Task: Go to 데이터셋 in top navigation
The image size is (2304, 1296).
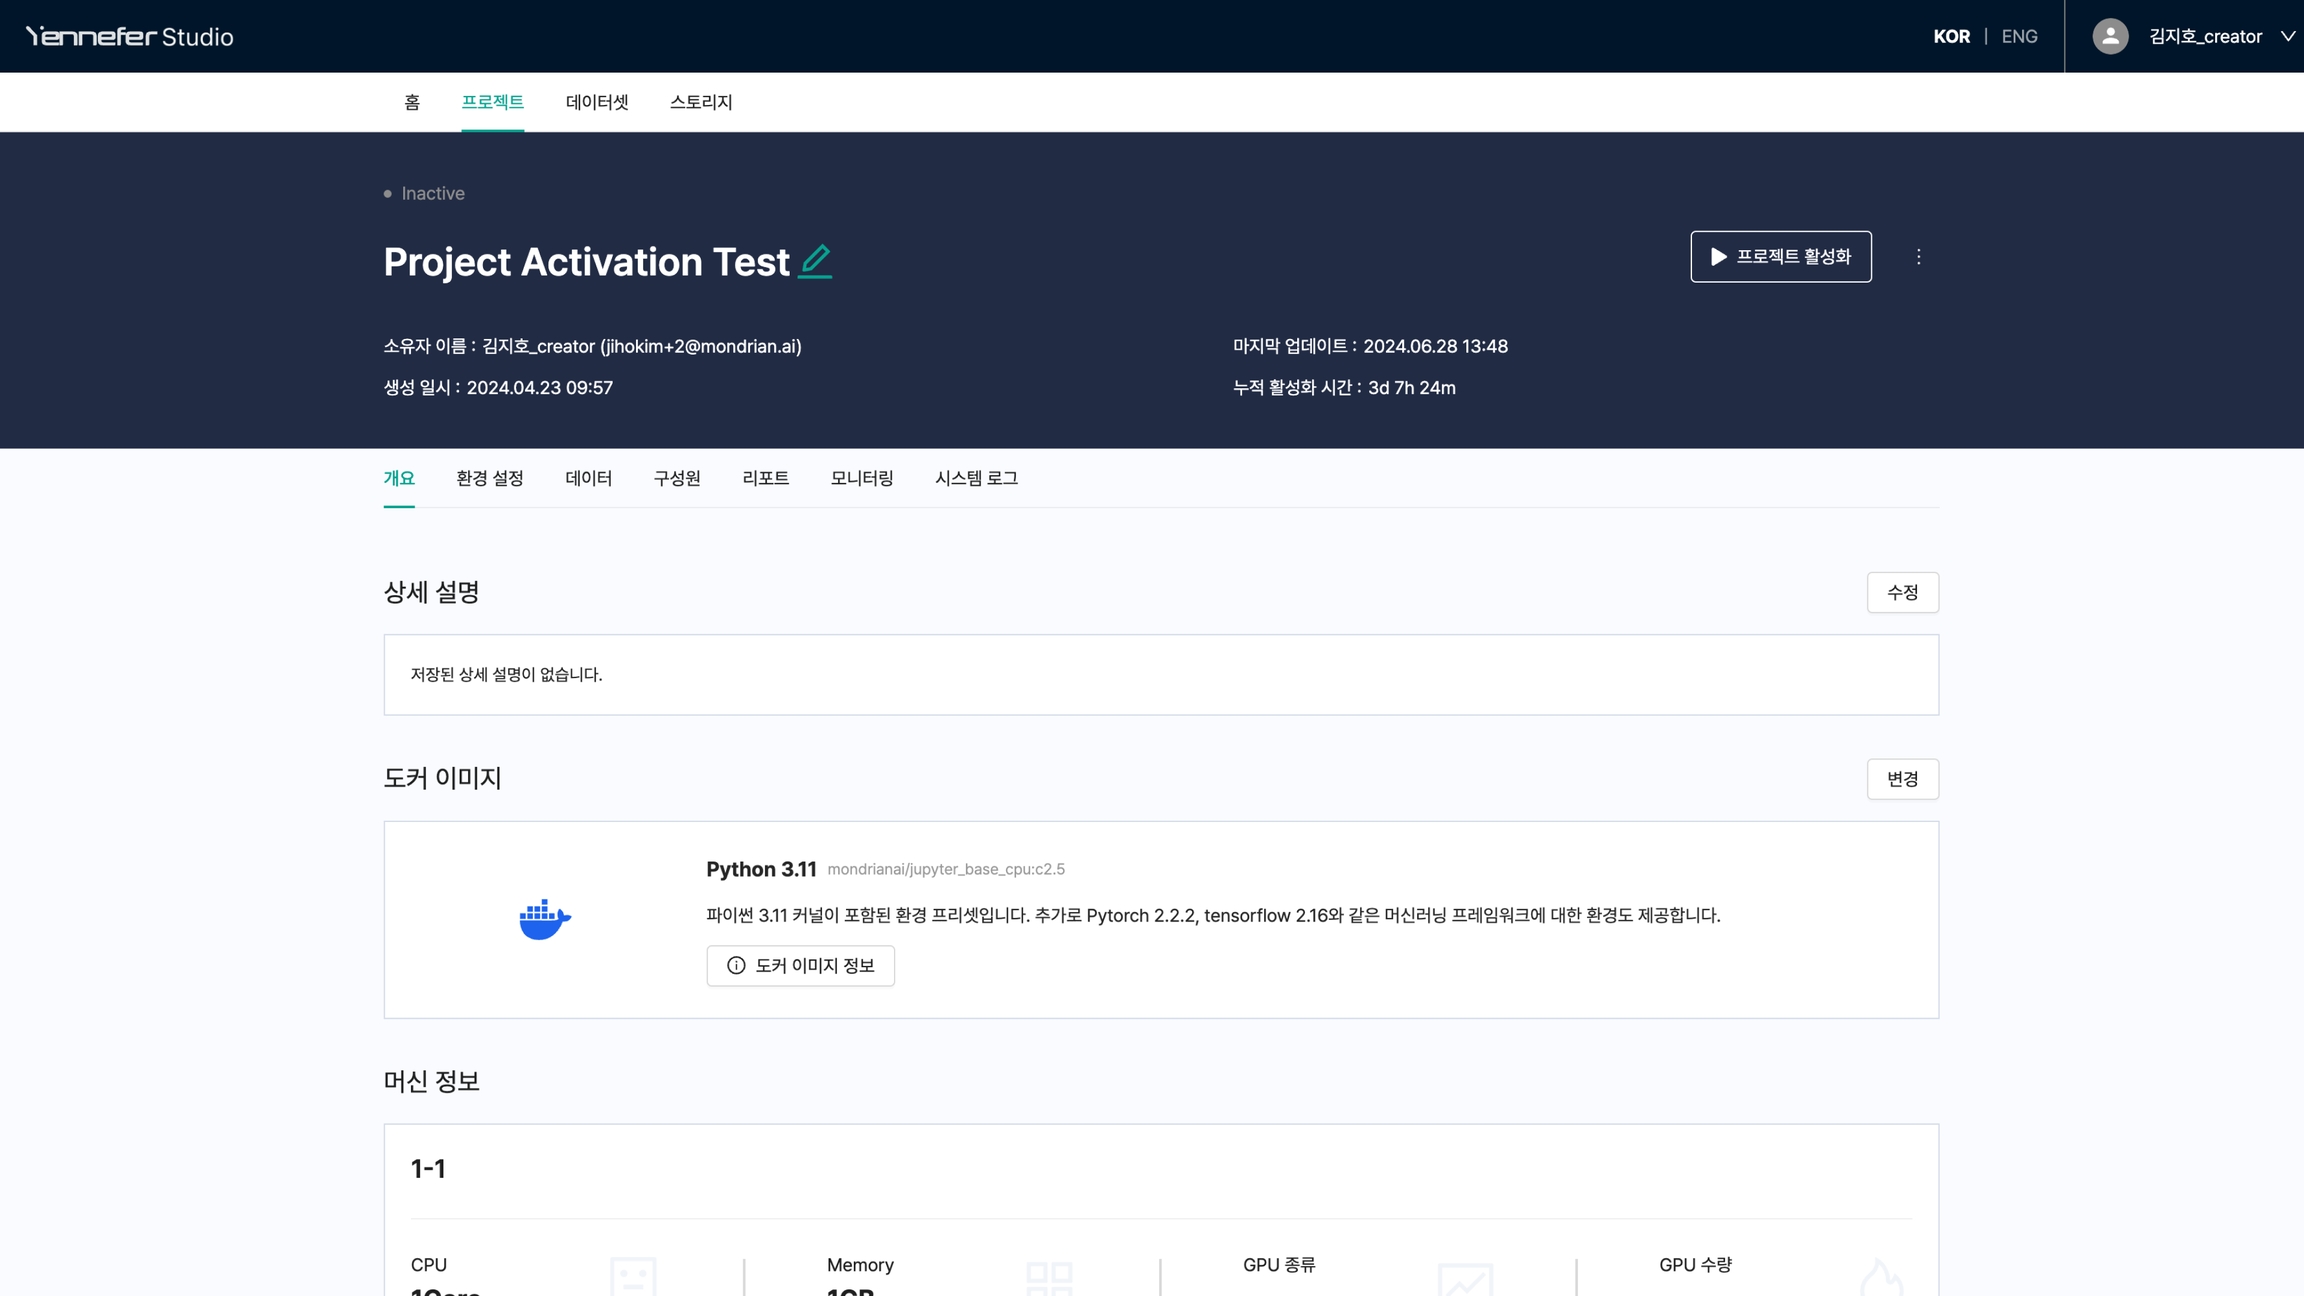Action: coord(596,102)
